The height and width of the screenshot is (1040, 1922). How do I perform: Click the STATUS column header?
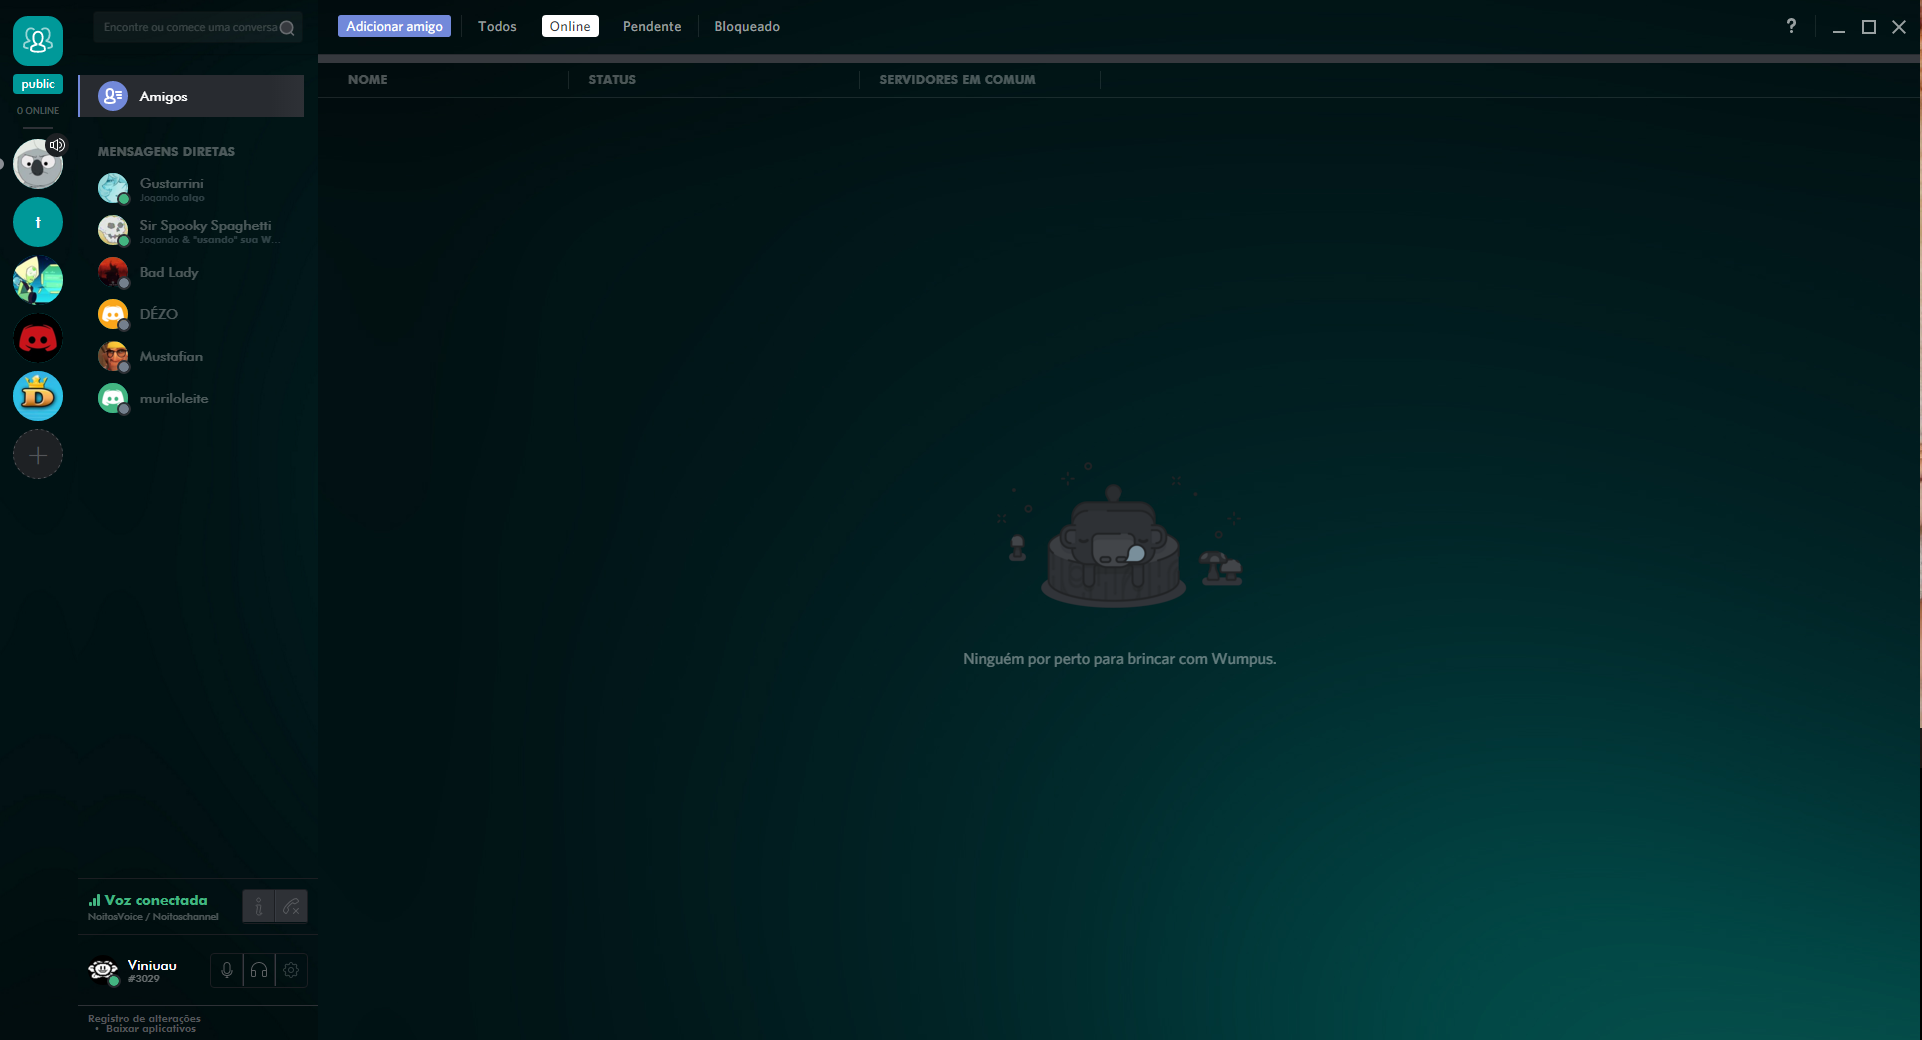pos(612,79)
